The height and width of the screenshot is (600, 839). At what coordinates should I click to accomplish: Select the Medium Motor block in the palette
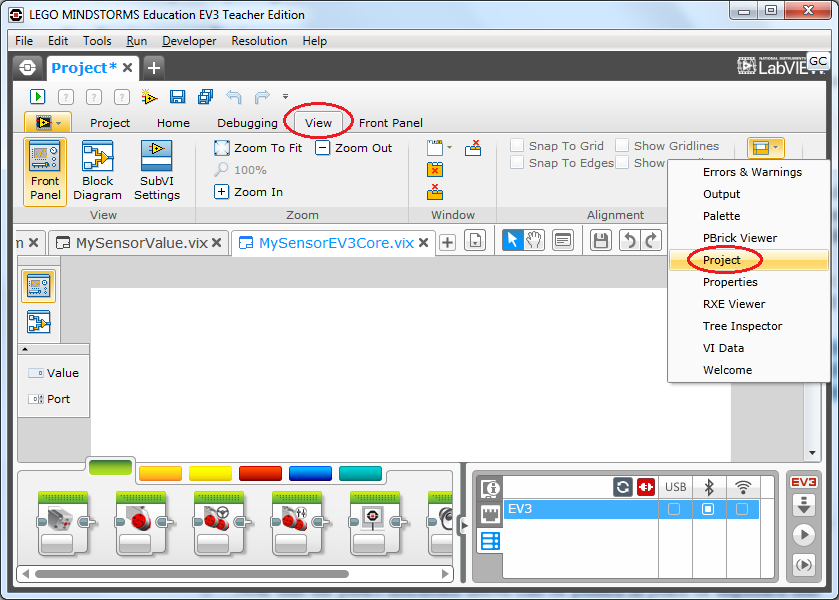pos(63,523)
